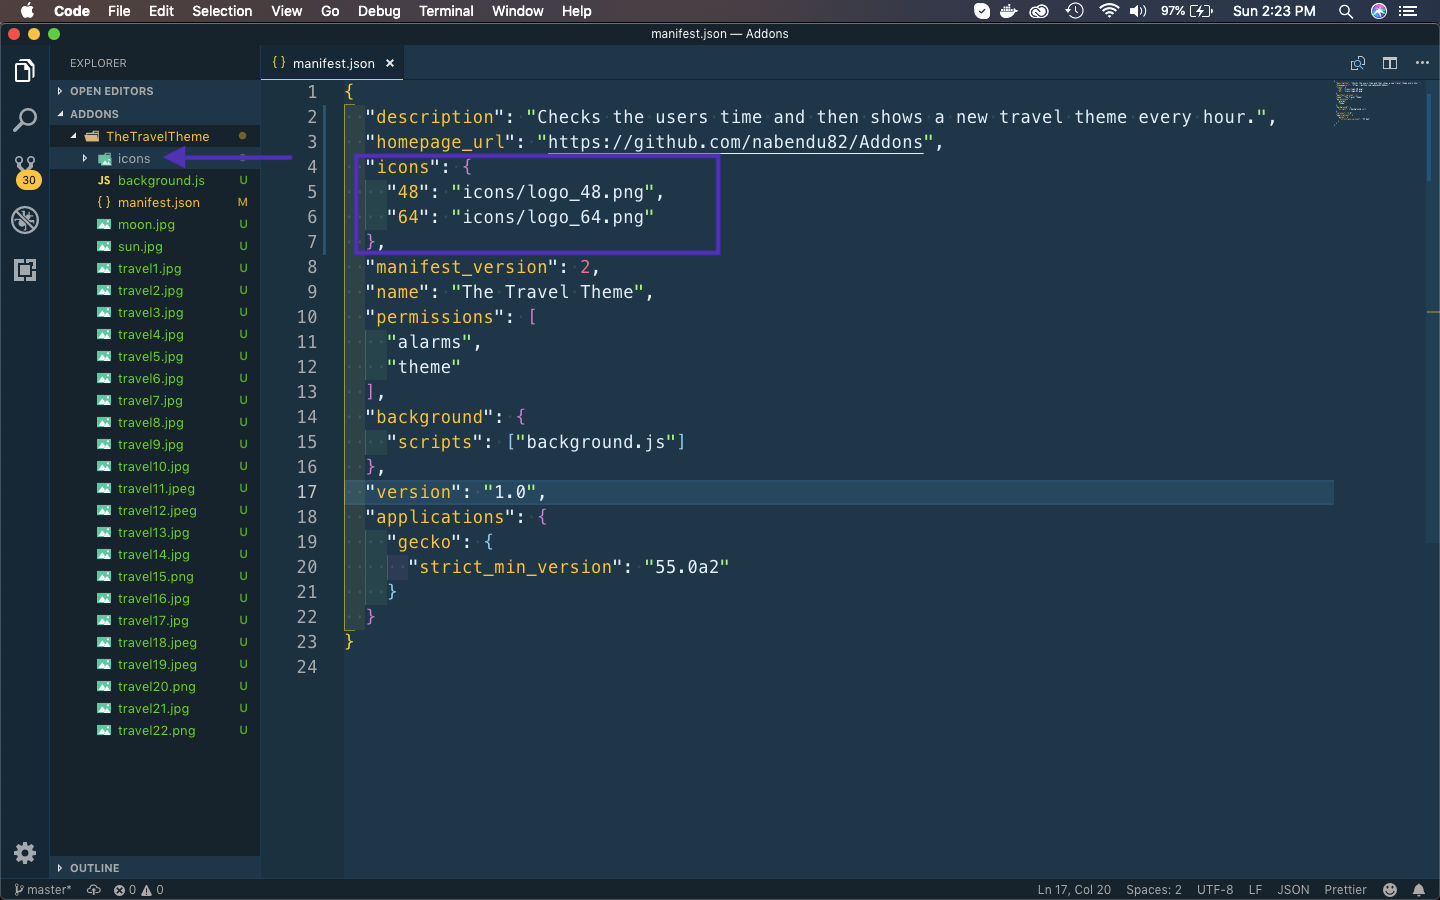The height and width of the screenshot is (900, 1440).
Task: Open notifications bell in status bar
Action: click(x=1419, y=890)
